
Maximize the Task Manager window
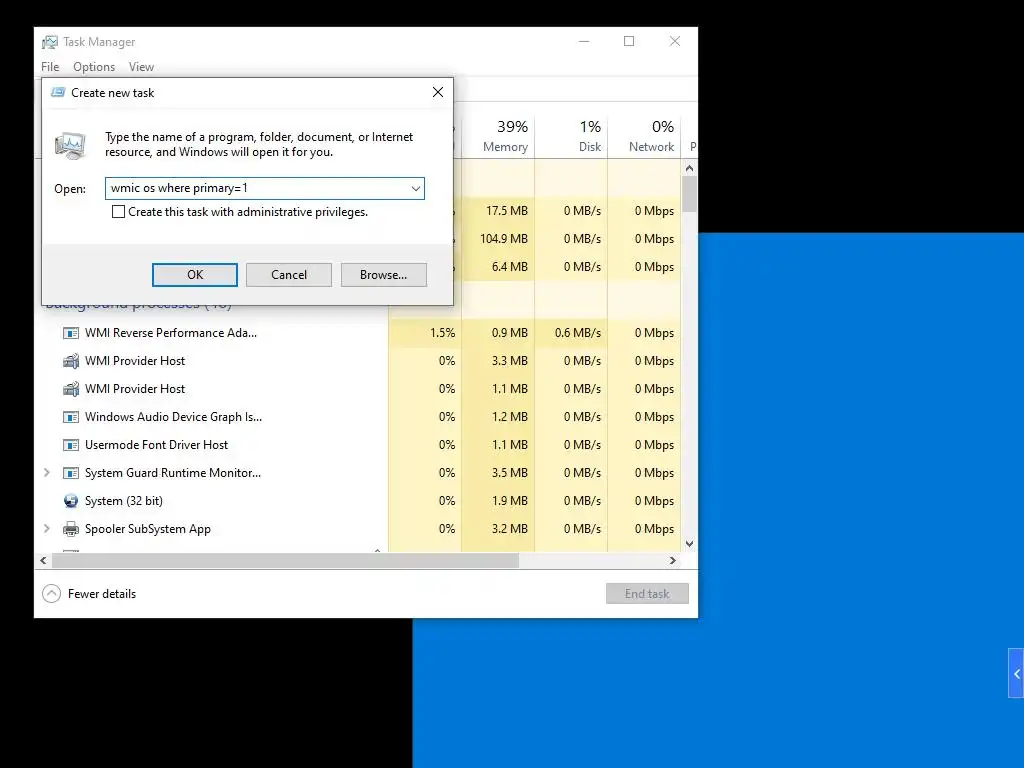coord(629,41)
